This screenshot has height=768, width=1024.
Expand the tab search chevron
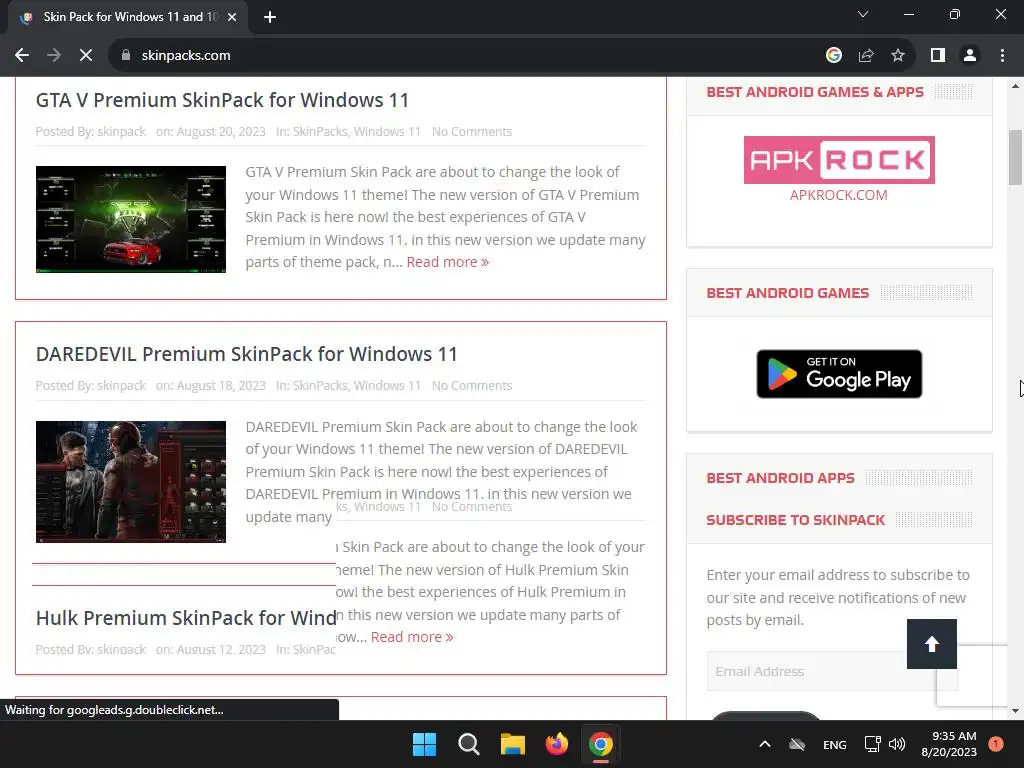(x=863, y=14)
